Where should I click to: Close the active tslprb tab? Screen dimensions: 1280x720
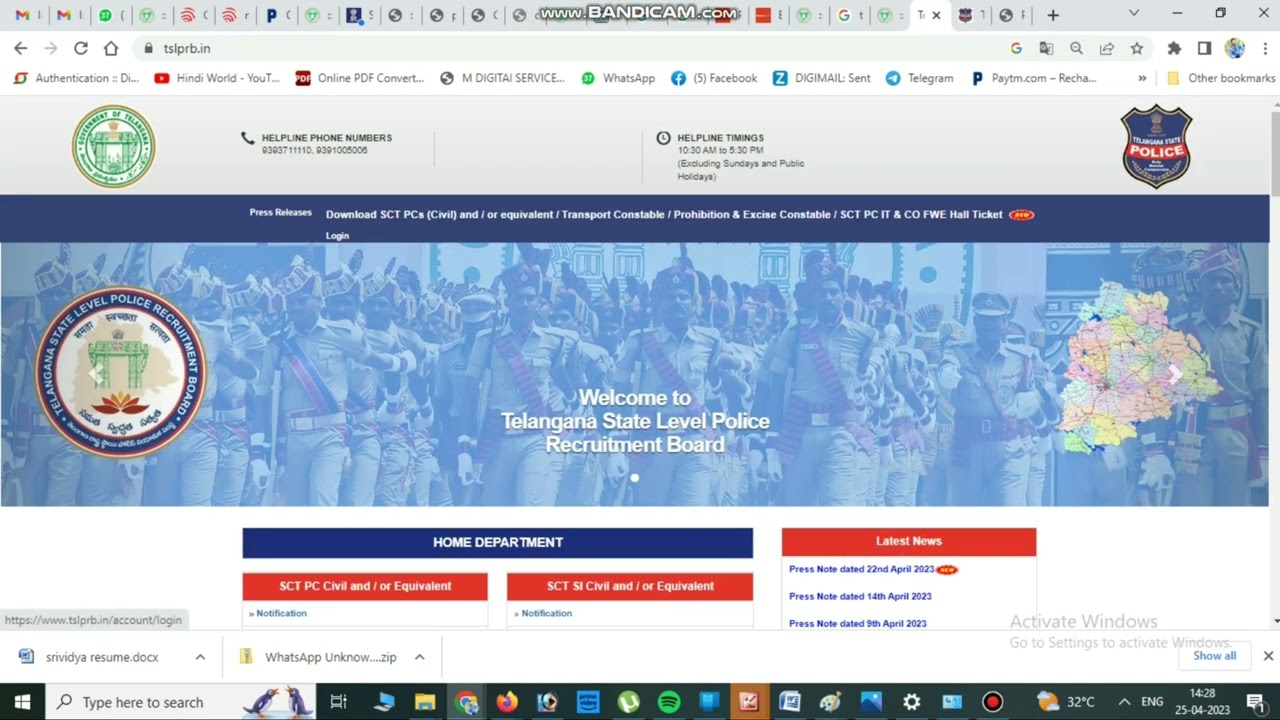tap(936, 15)
